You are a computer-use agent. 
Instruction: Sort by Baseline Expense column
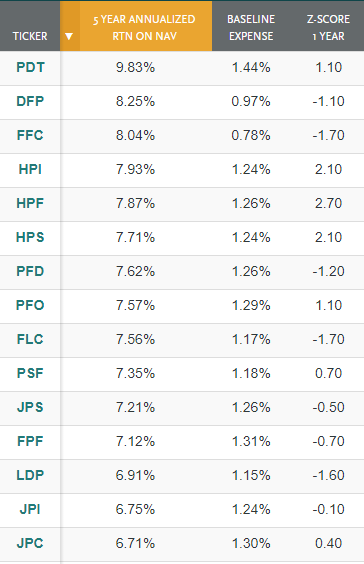pos(251,28)
